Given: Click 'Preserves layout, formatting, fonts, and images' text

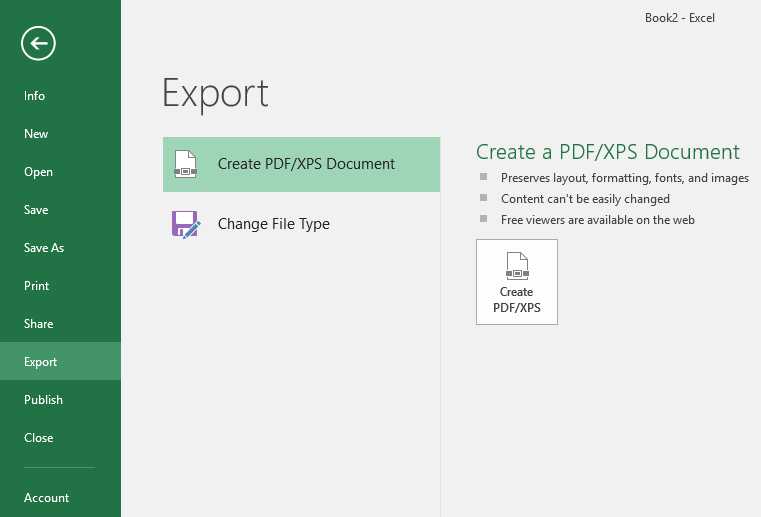Looking at the screenshot, I should pyautogui.click(x=625, y=178).
